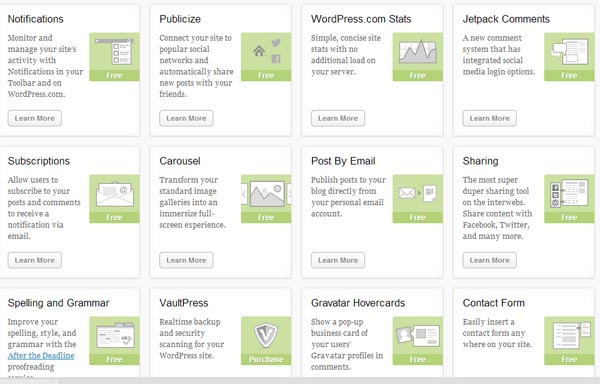Click the Gravatar Hovercards heading
The width and height of the screenshot is (600, 384).
pyautogui.click(x=358, y=303)
